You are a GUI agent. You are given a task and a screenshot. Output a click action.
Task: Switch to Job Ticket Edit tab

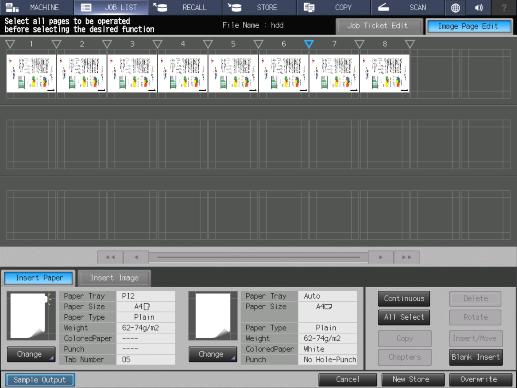[x=378, y=26]
